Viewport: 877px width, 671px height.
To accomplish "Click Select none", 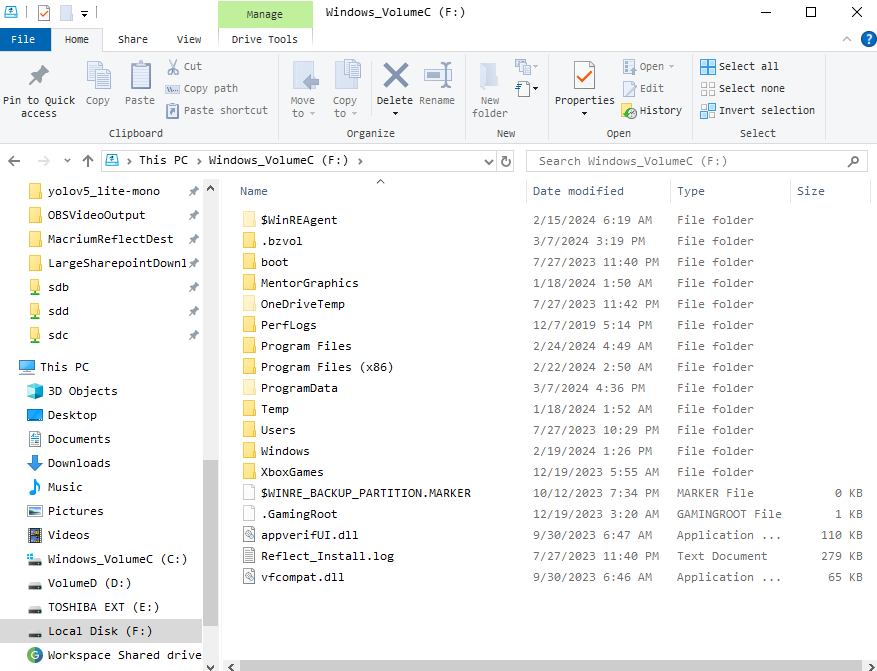I will point(743,88).
